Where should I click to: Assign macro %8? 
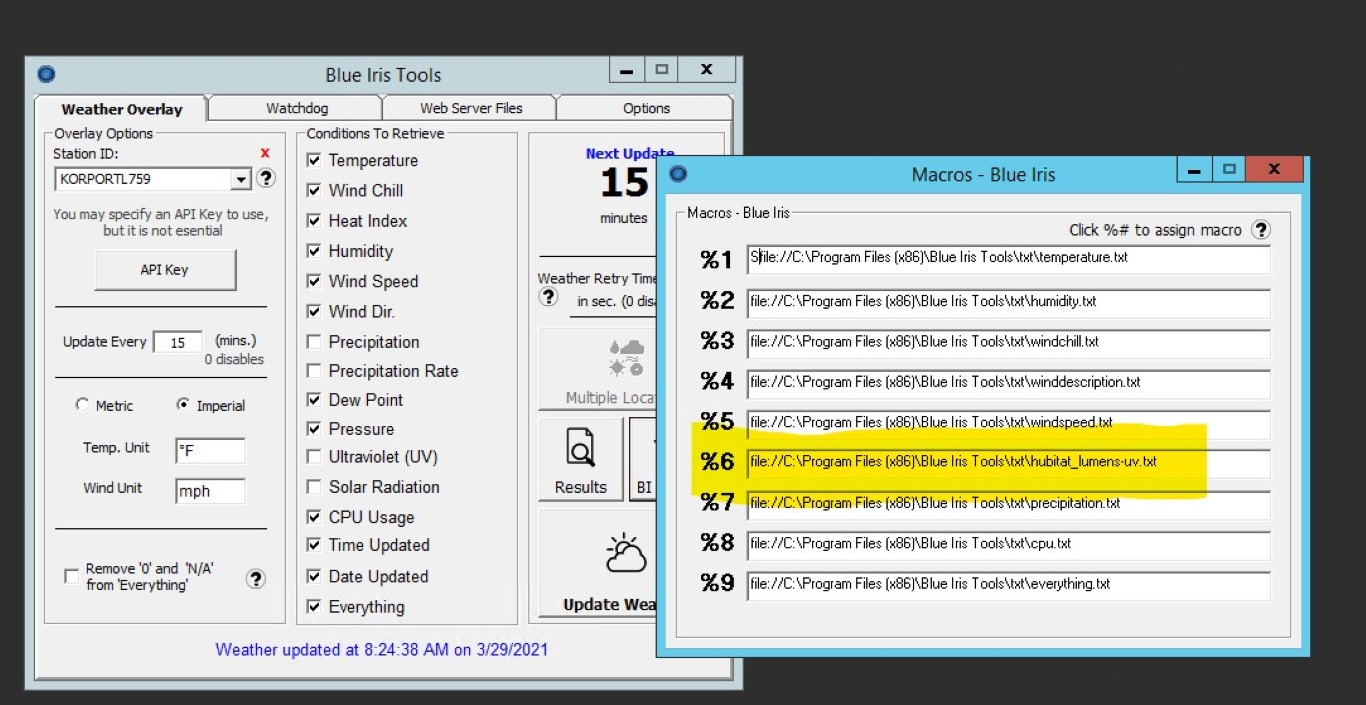716,543
